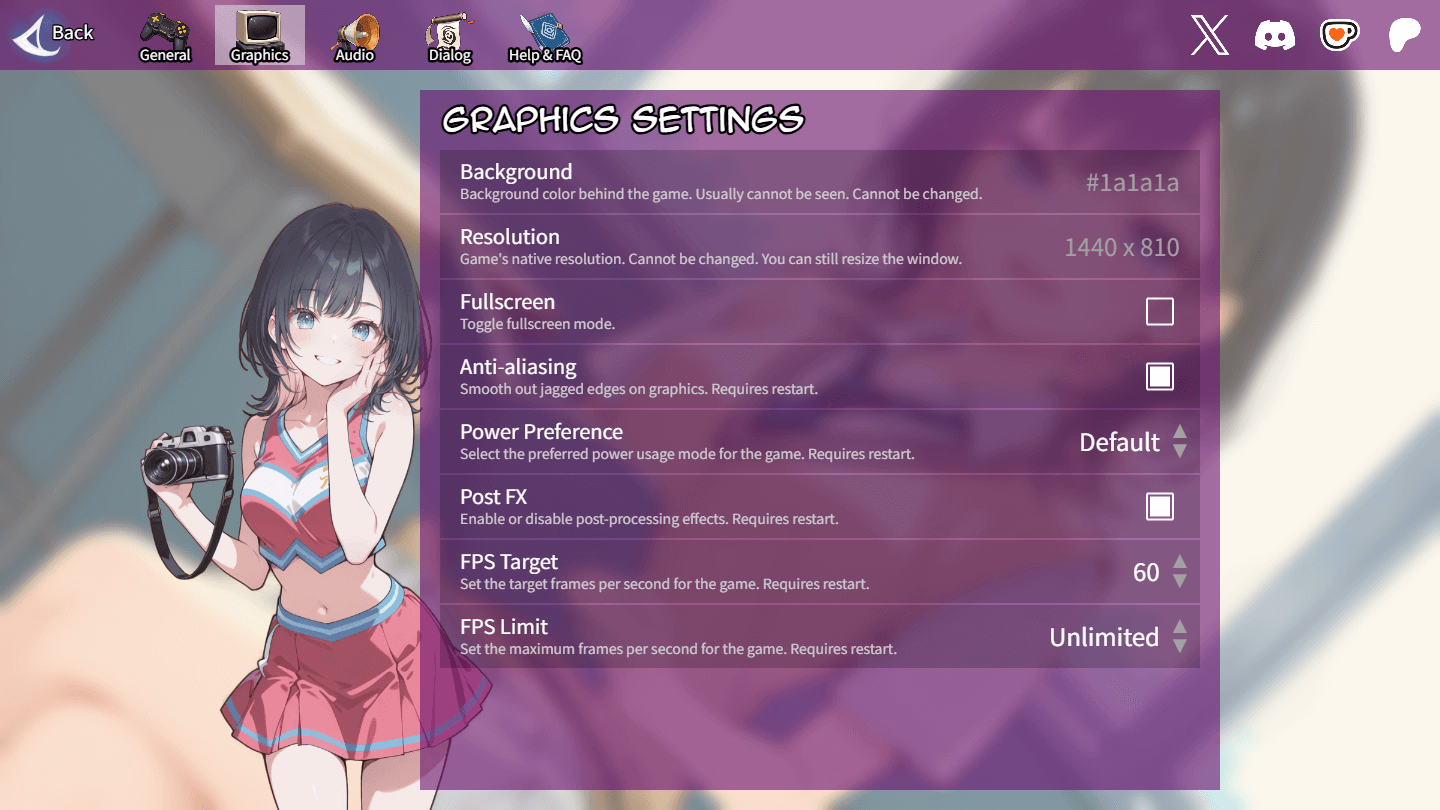Image resolution: width=1440 pixels, height=810 pixels.
Task: Click the "Resolution" setting label
Action: point(510,237)
